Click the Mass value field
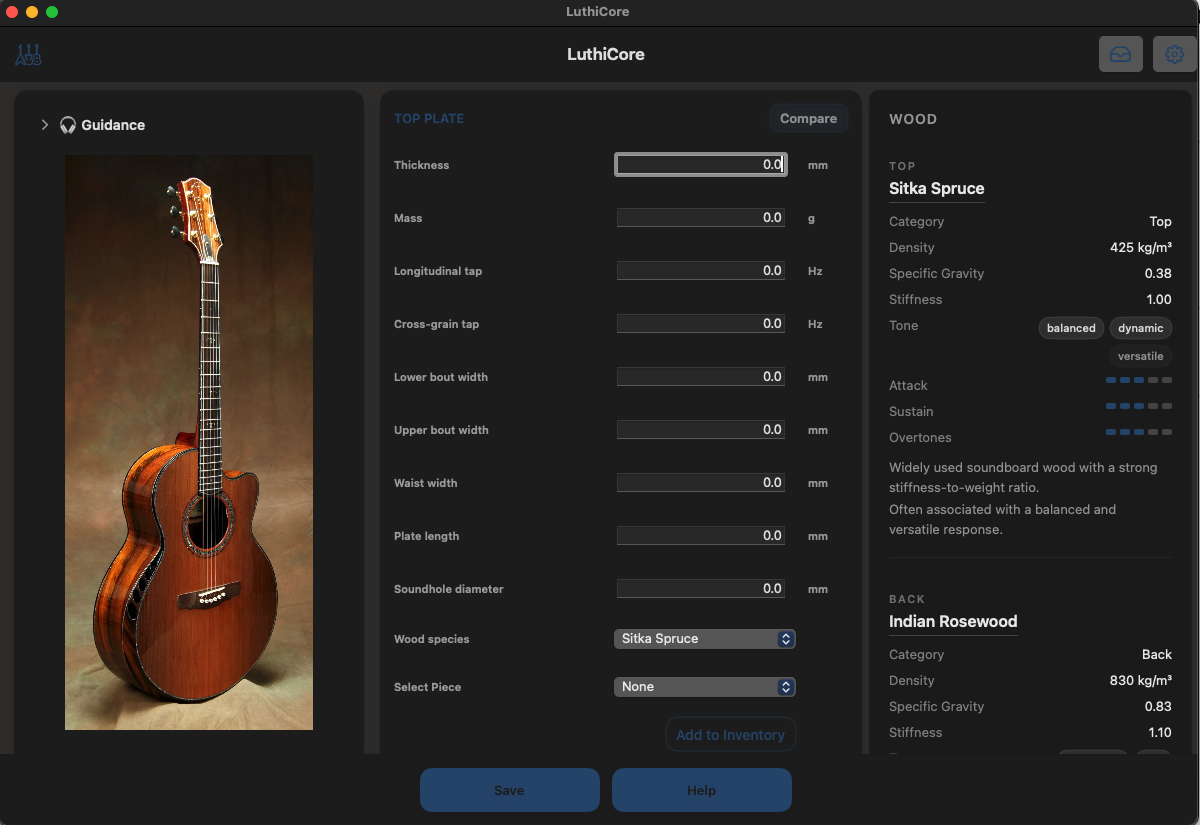The height and width of the screenshot is (825, 1200). [x=701, y=218]
